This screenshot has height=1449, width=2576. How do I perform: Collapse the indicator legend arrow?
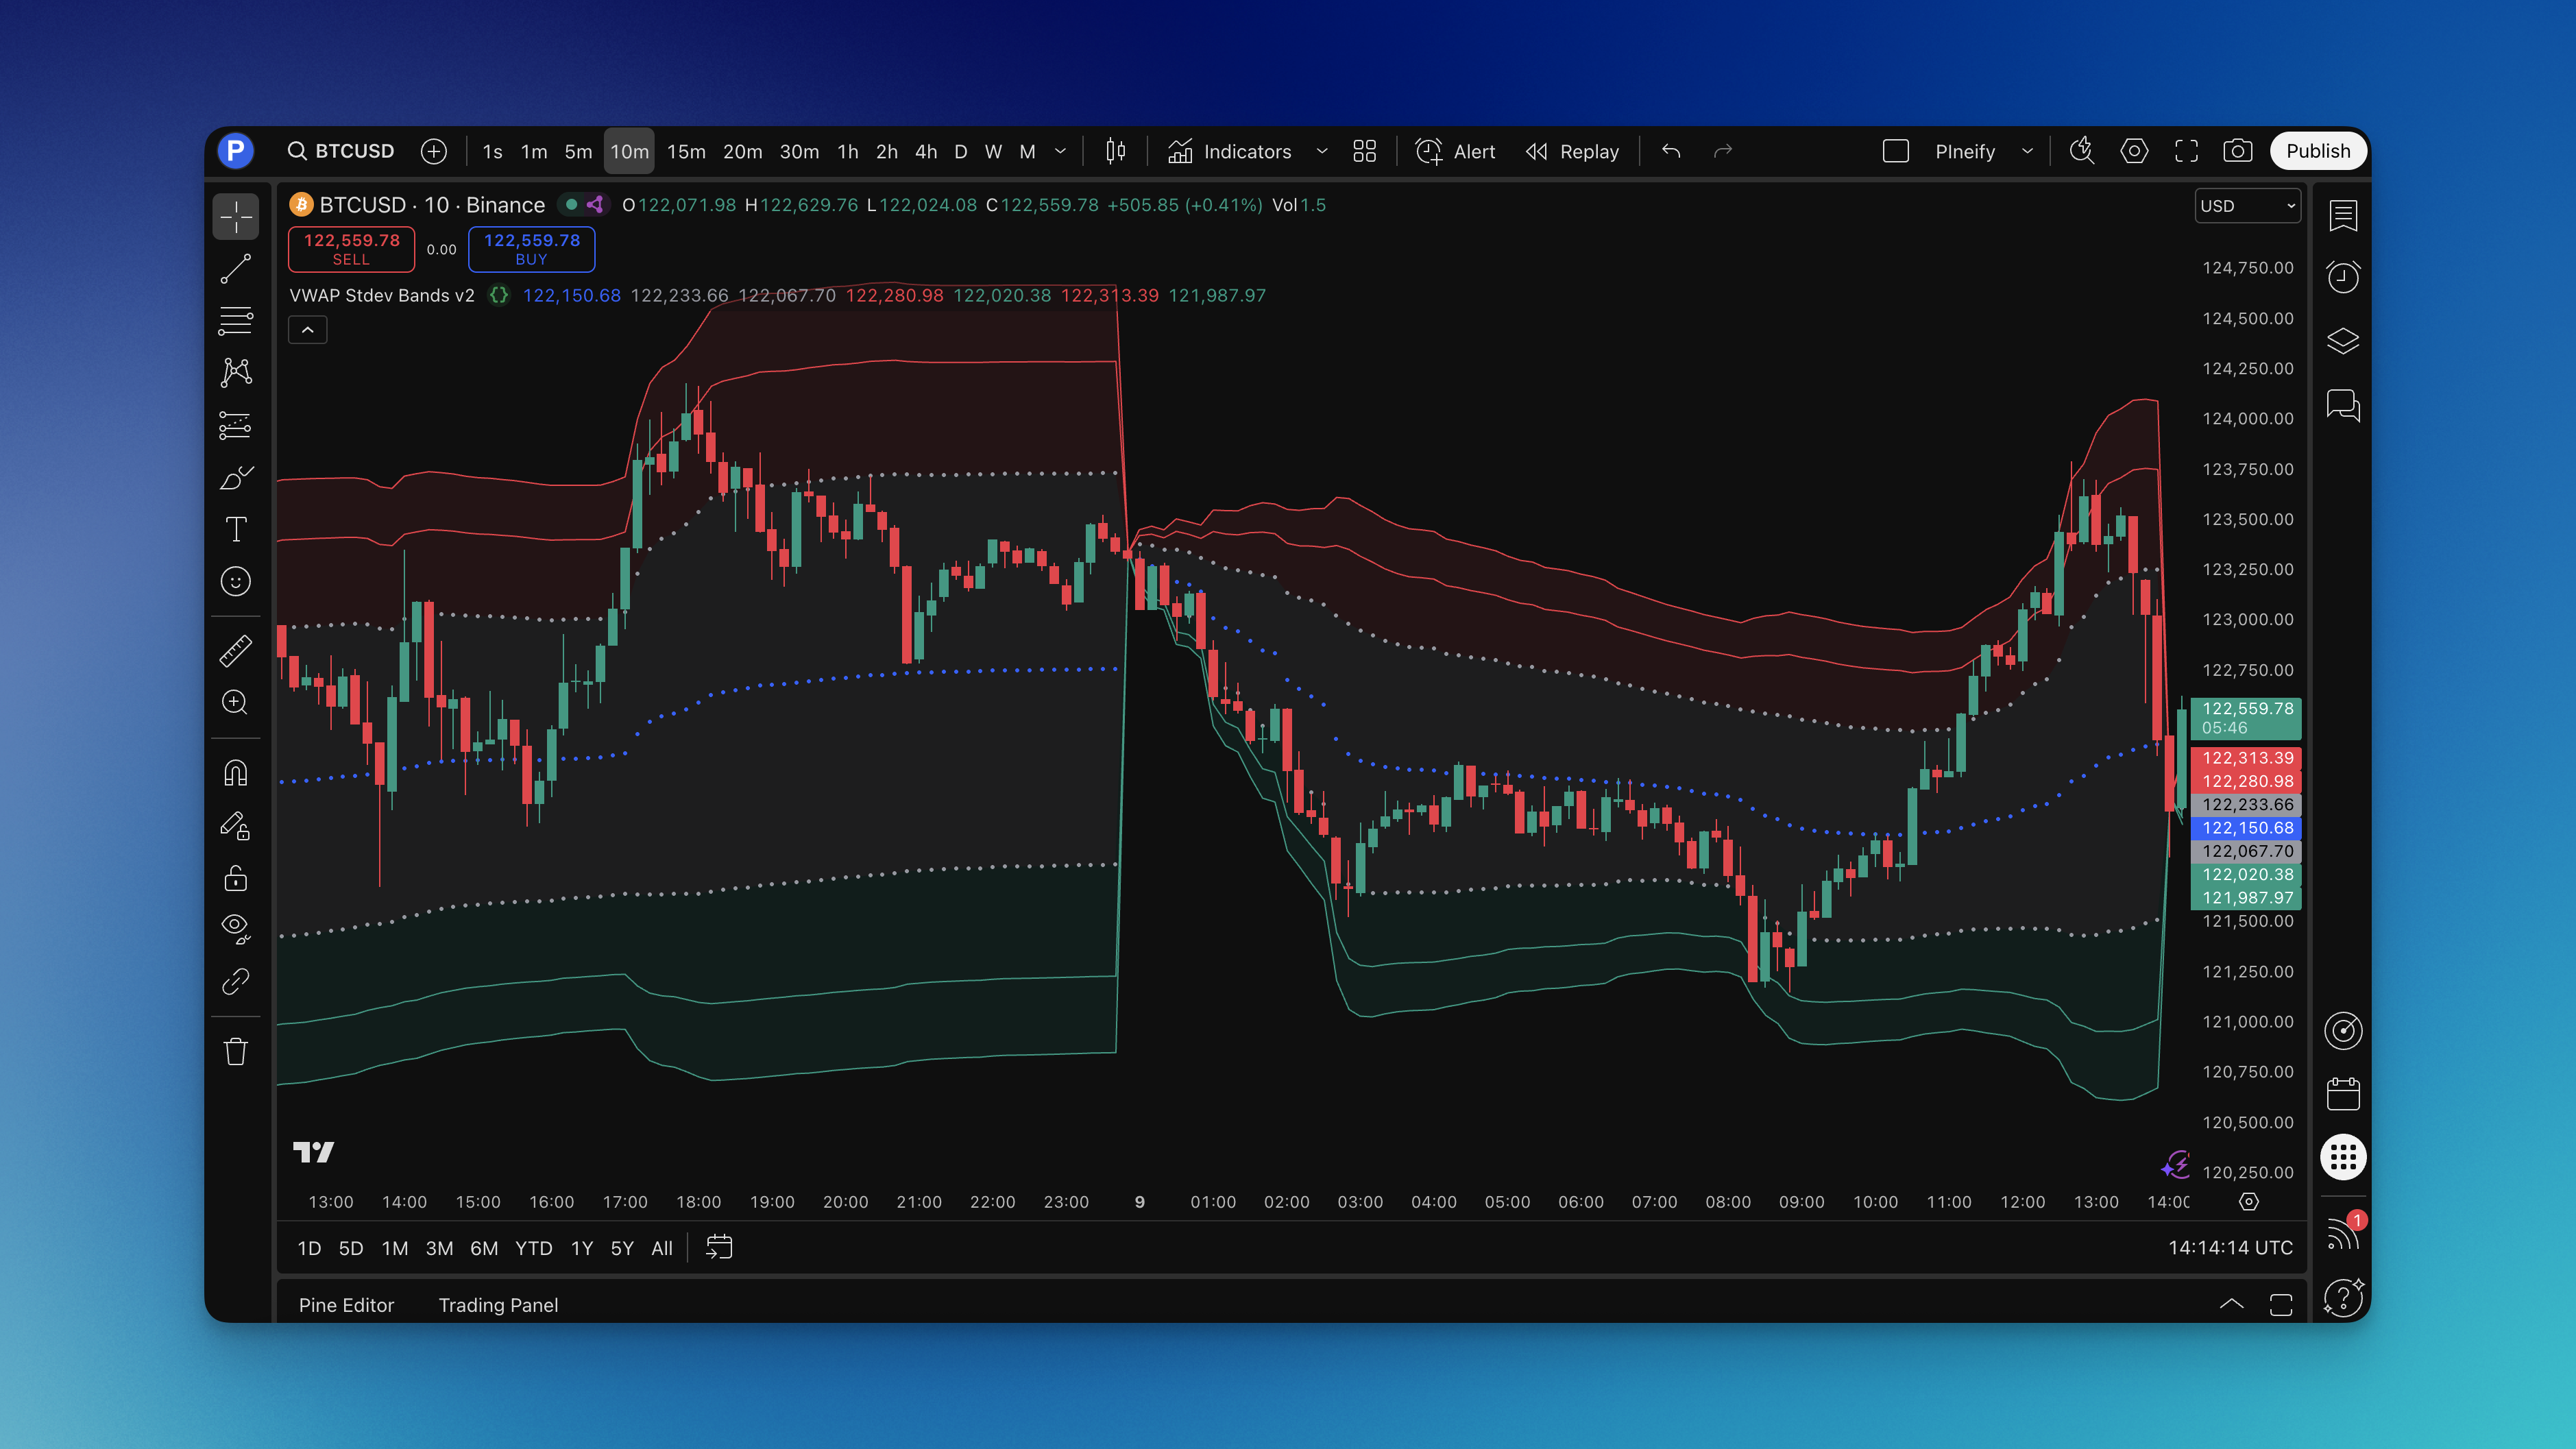[x=308, y=330]
